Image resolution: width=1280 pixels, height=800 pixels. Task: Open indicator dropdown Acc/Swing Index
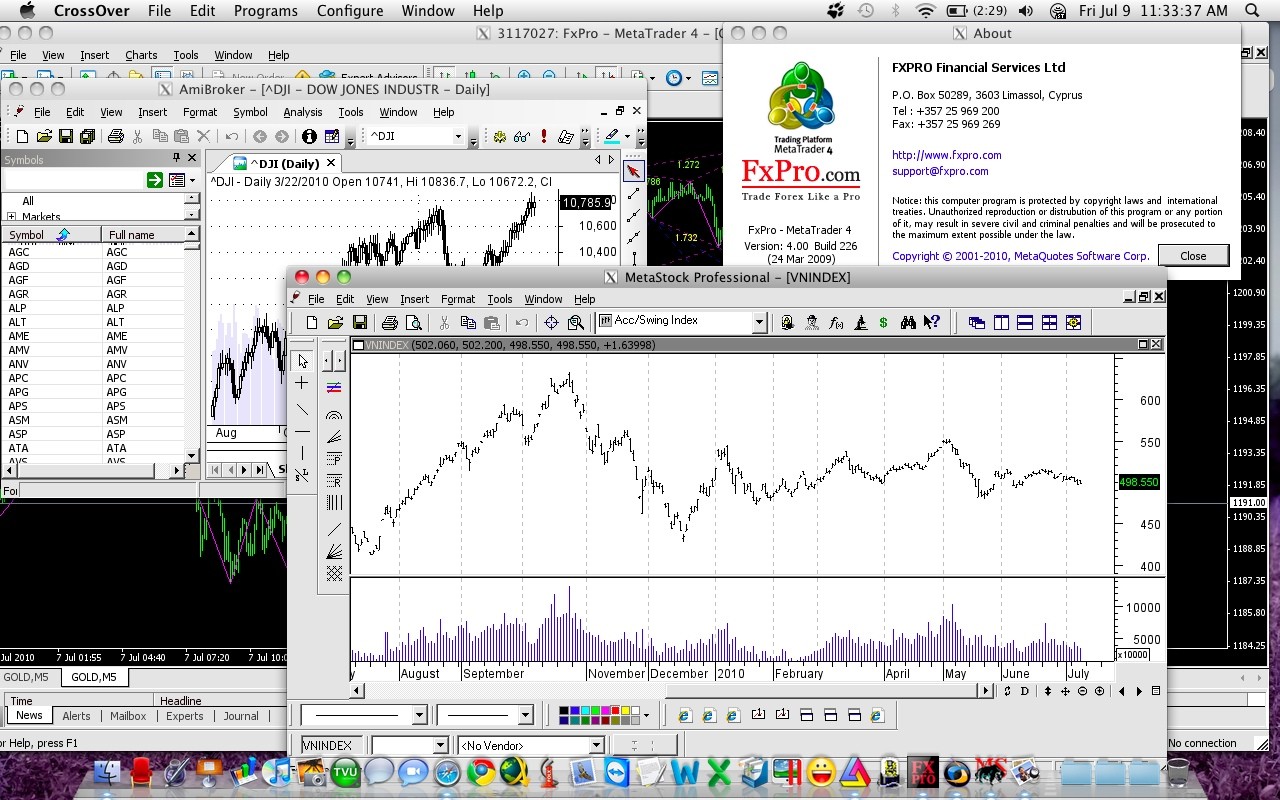[759, 322]
